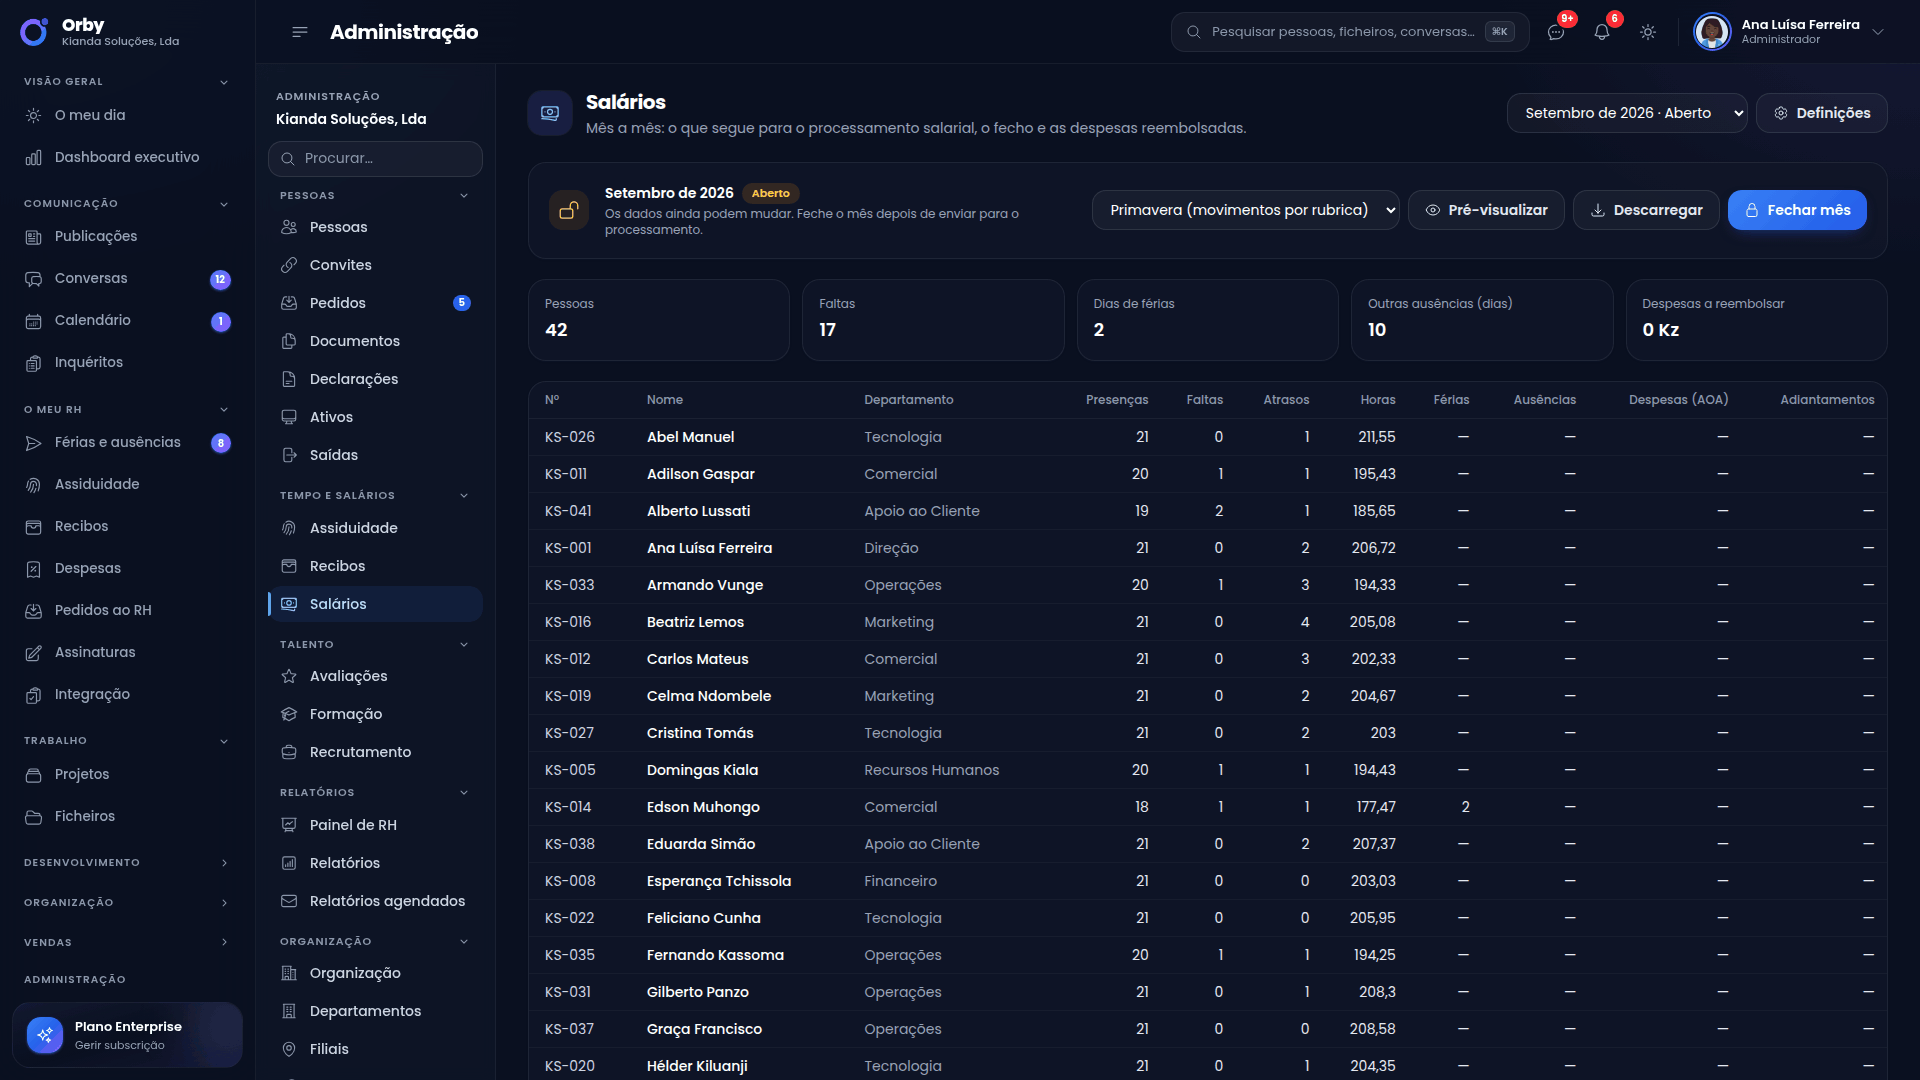1920x1080 pixels.
Task: Click the Filiais location pin icon
Action: tap(289, 1049)
